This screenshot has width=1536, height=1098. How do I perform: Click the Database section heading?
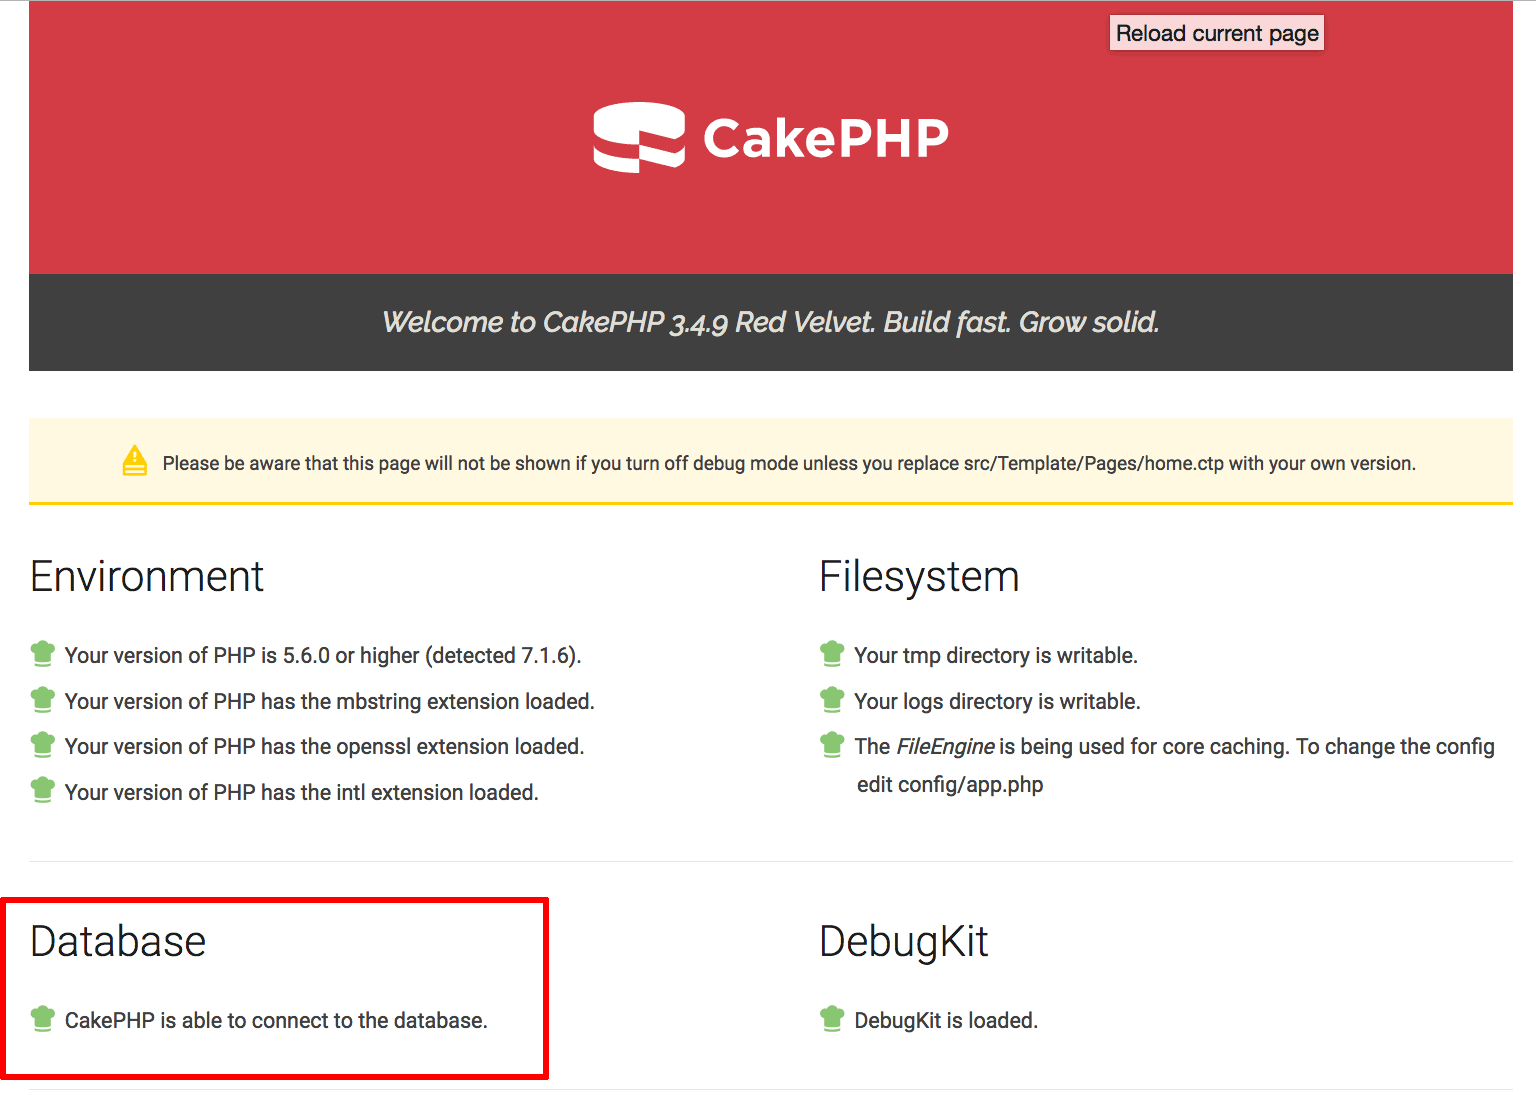pos(118,942)
